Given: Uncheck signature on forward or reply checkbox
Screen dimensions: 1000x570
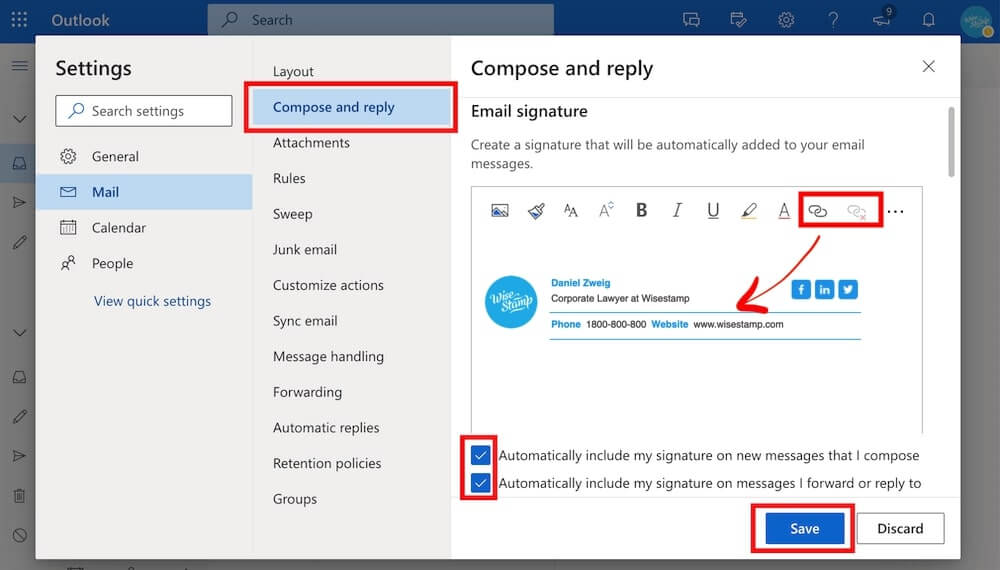Looking at the screenshot, I should pyautogui.click(x=481, y=484).
